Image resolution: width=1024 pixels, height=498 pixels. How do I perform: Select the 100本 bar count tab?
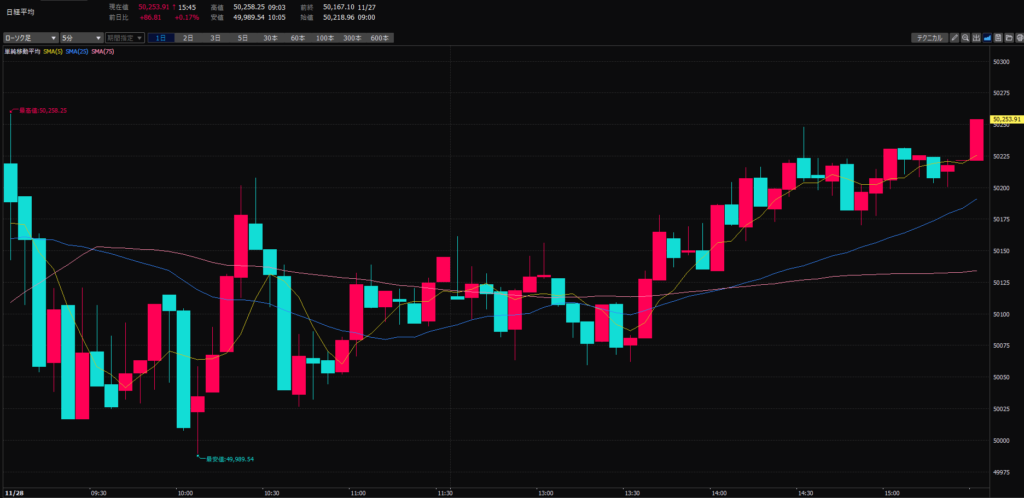[325, 38]
